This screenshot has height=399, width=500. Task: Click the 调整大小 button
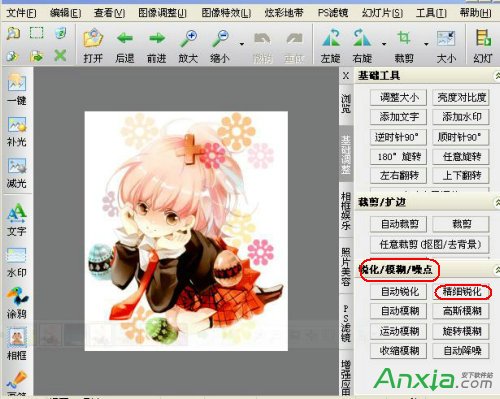(399, 98)
